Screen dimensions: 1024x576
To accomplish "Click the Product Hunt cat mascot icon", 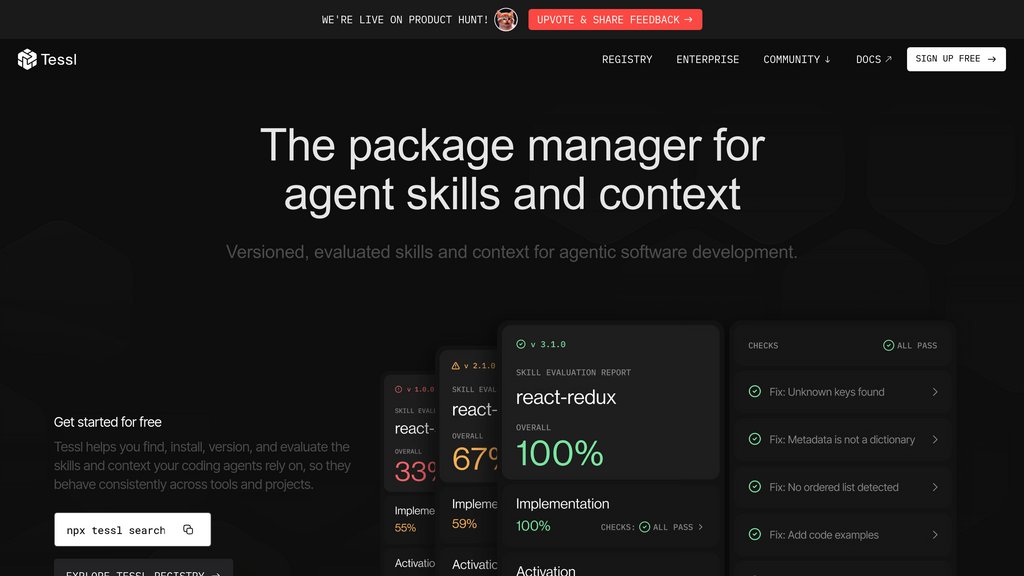I will point(506,20).
